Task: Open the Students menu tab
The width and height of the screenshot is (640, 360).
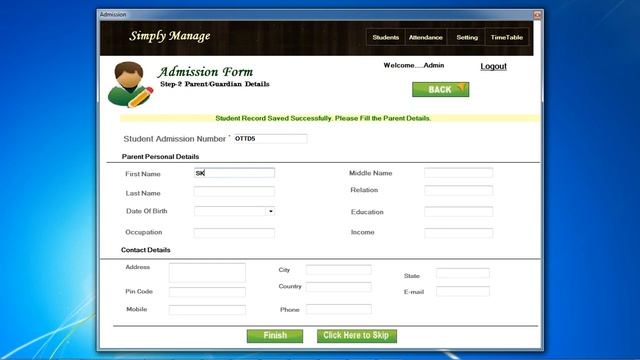Action: click(385, 37)
